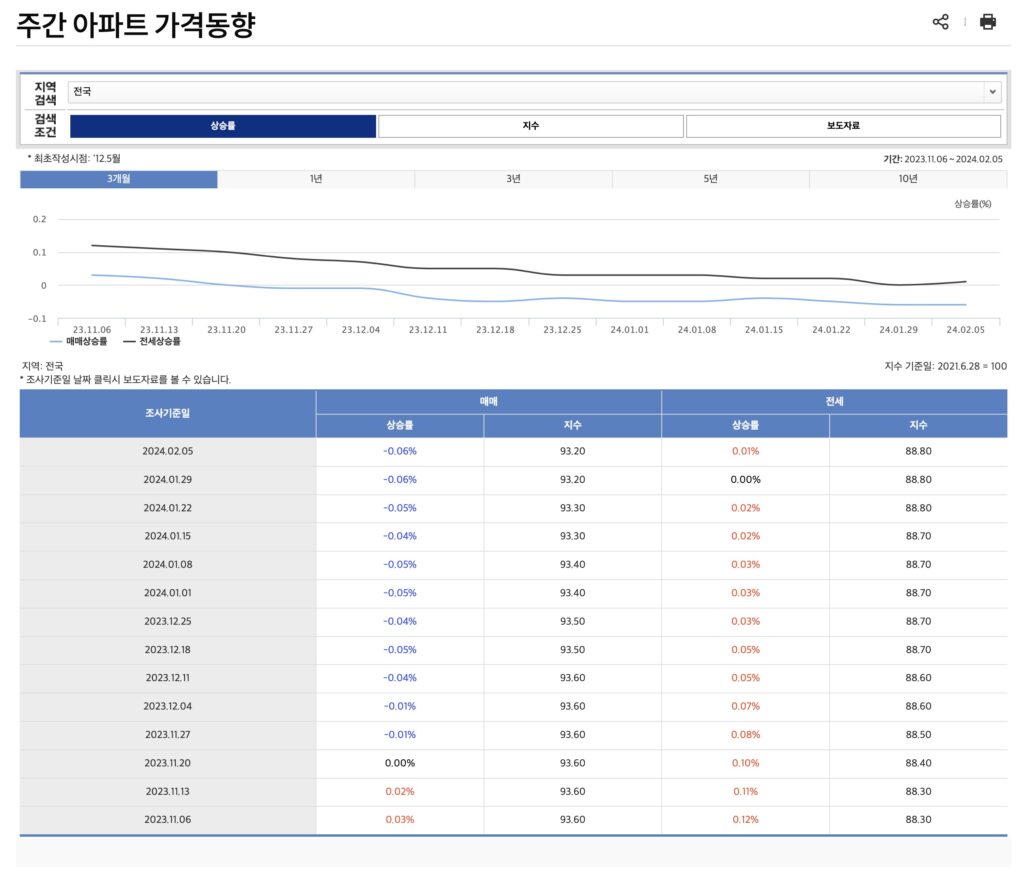Click the share icon
The width and height of the screenshot is (1024, 875).
940,22
